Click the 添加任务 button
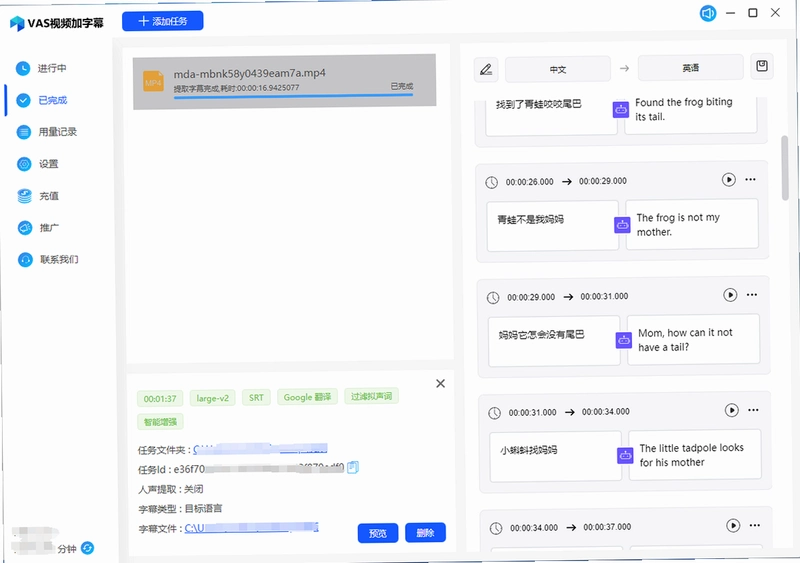Screen dimensions: 800x563 coord(162,21)
